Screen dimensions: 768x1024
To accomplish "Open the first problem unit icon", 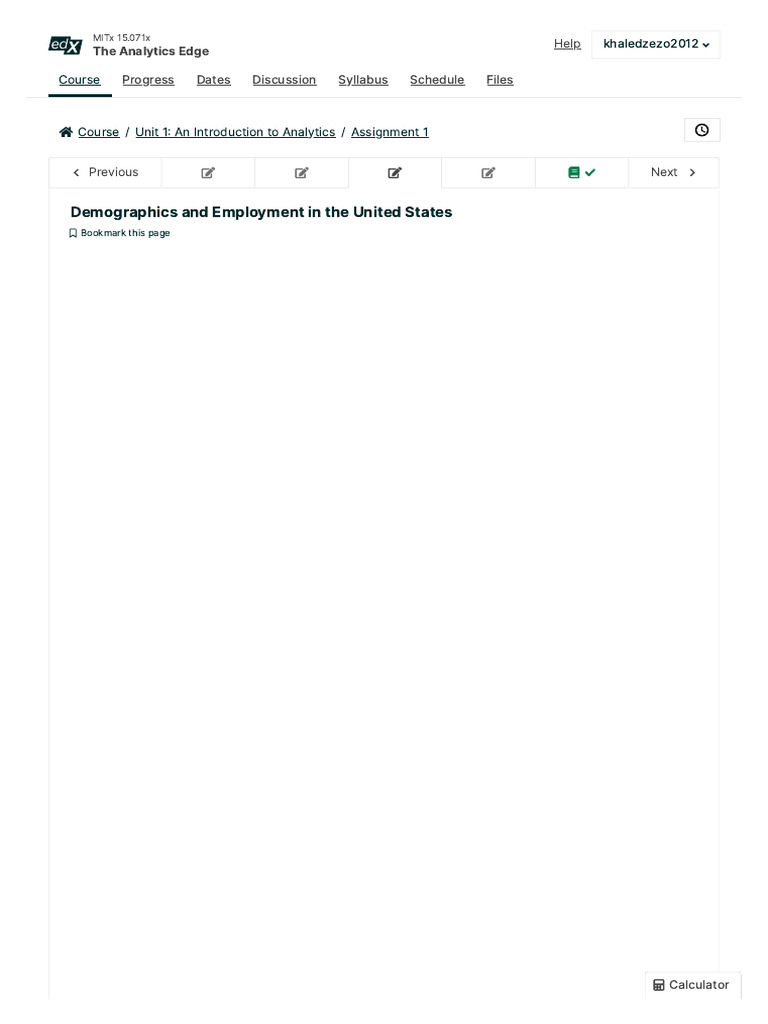I will (208, 172).
